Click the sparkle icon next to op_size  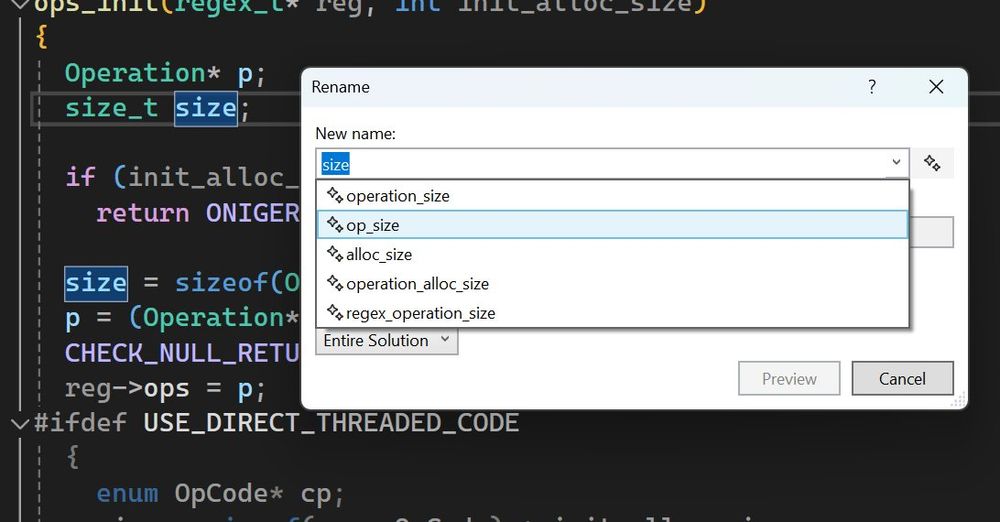(335, 224)
